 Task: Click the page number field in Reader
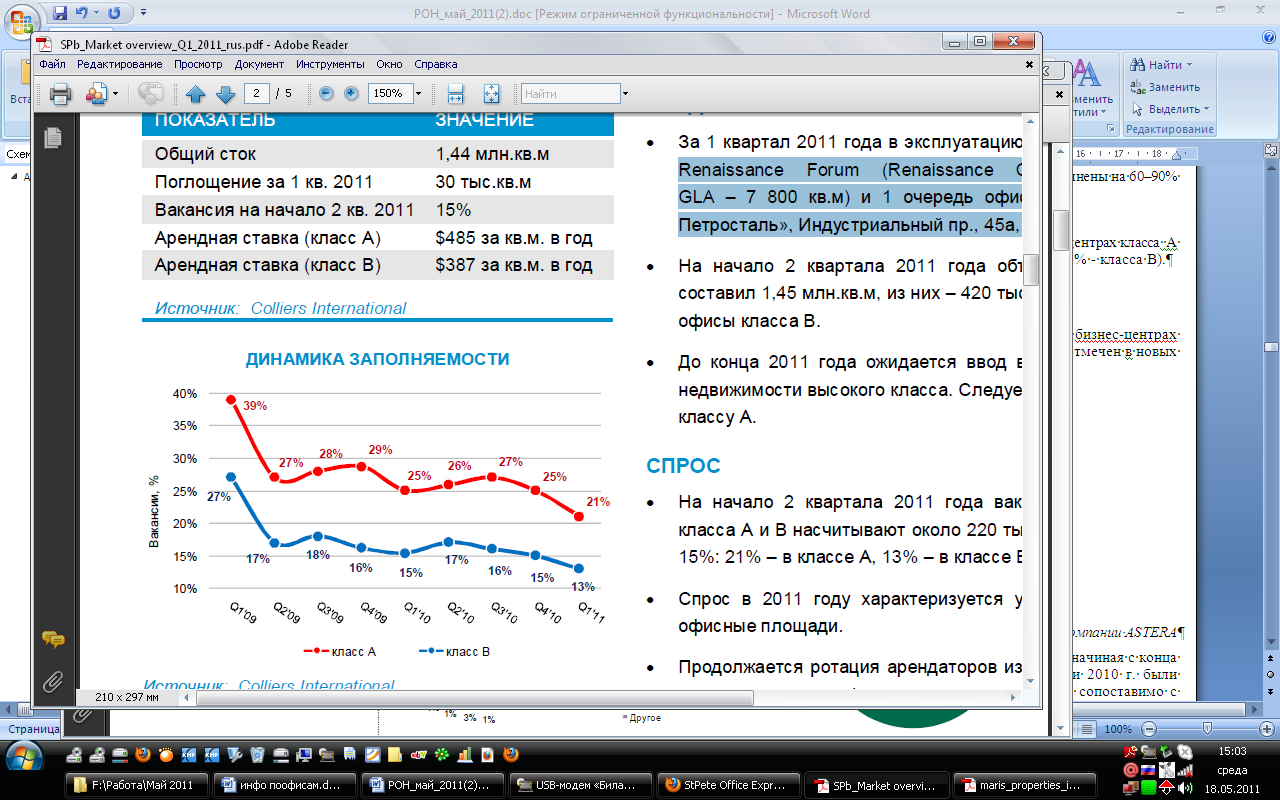(258, 94)
